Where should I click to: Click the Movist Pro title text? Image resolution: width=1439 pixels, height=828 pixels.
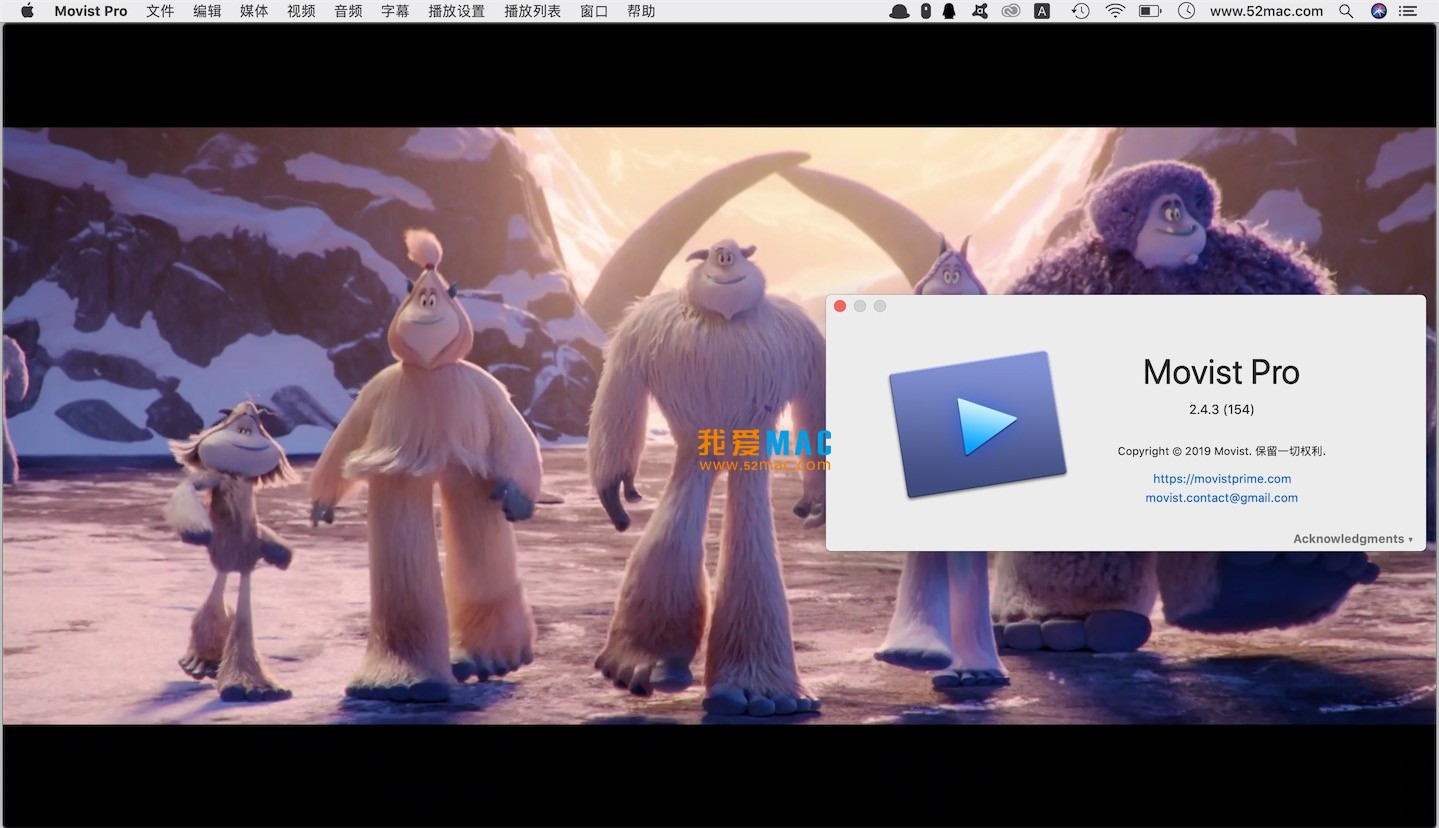pos(1221,372)
